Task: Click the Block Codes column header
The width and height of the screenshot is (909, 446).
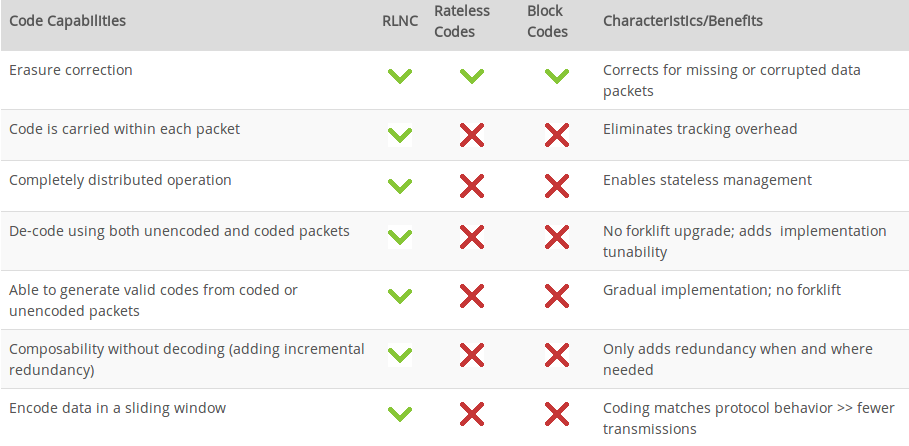Action: pyautogui.click(x=547, y=21)
